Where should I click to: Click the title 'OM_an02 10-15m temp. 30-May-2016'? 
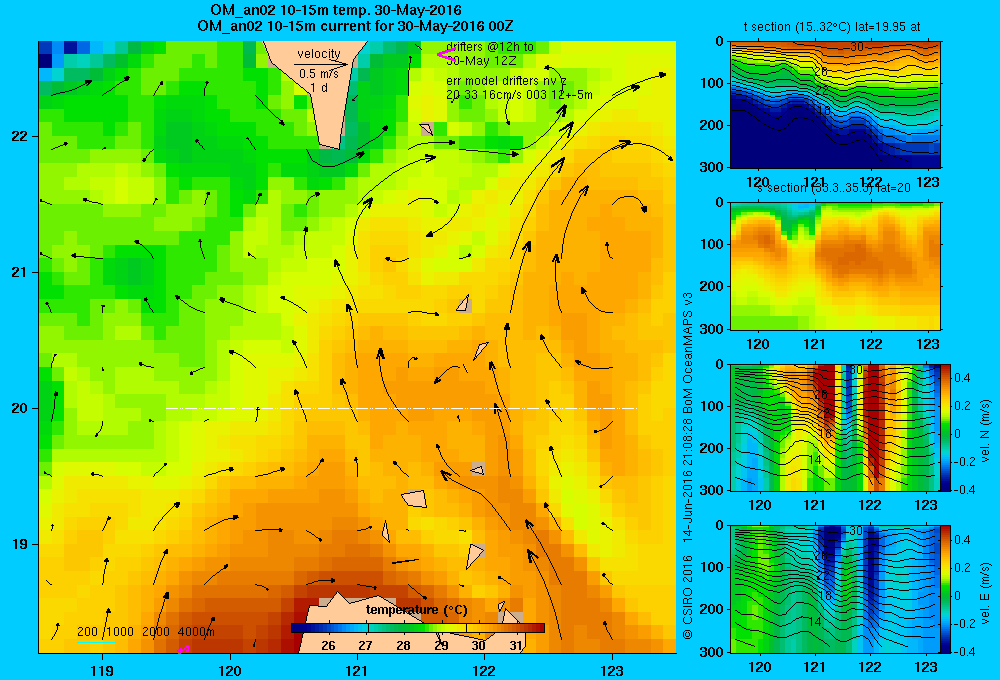[336, 10]
